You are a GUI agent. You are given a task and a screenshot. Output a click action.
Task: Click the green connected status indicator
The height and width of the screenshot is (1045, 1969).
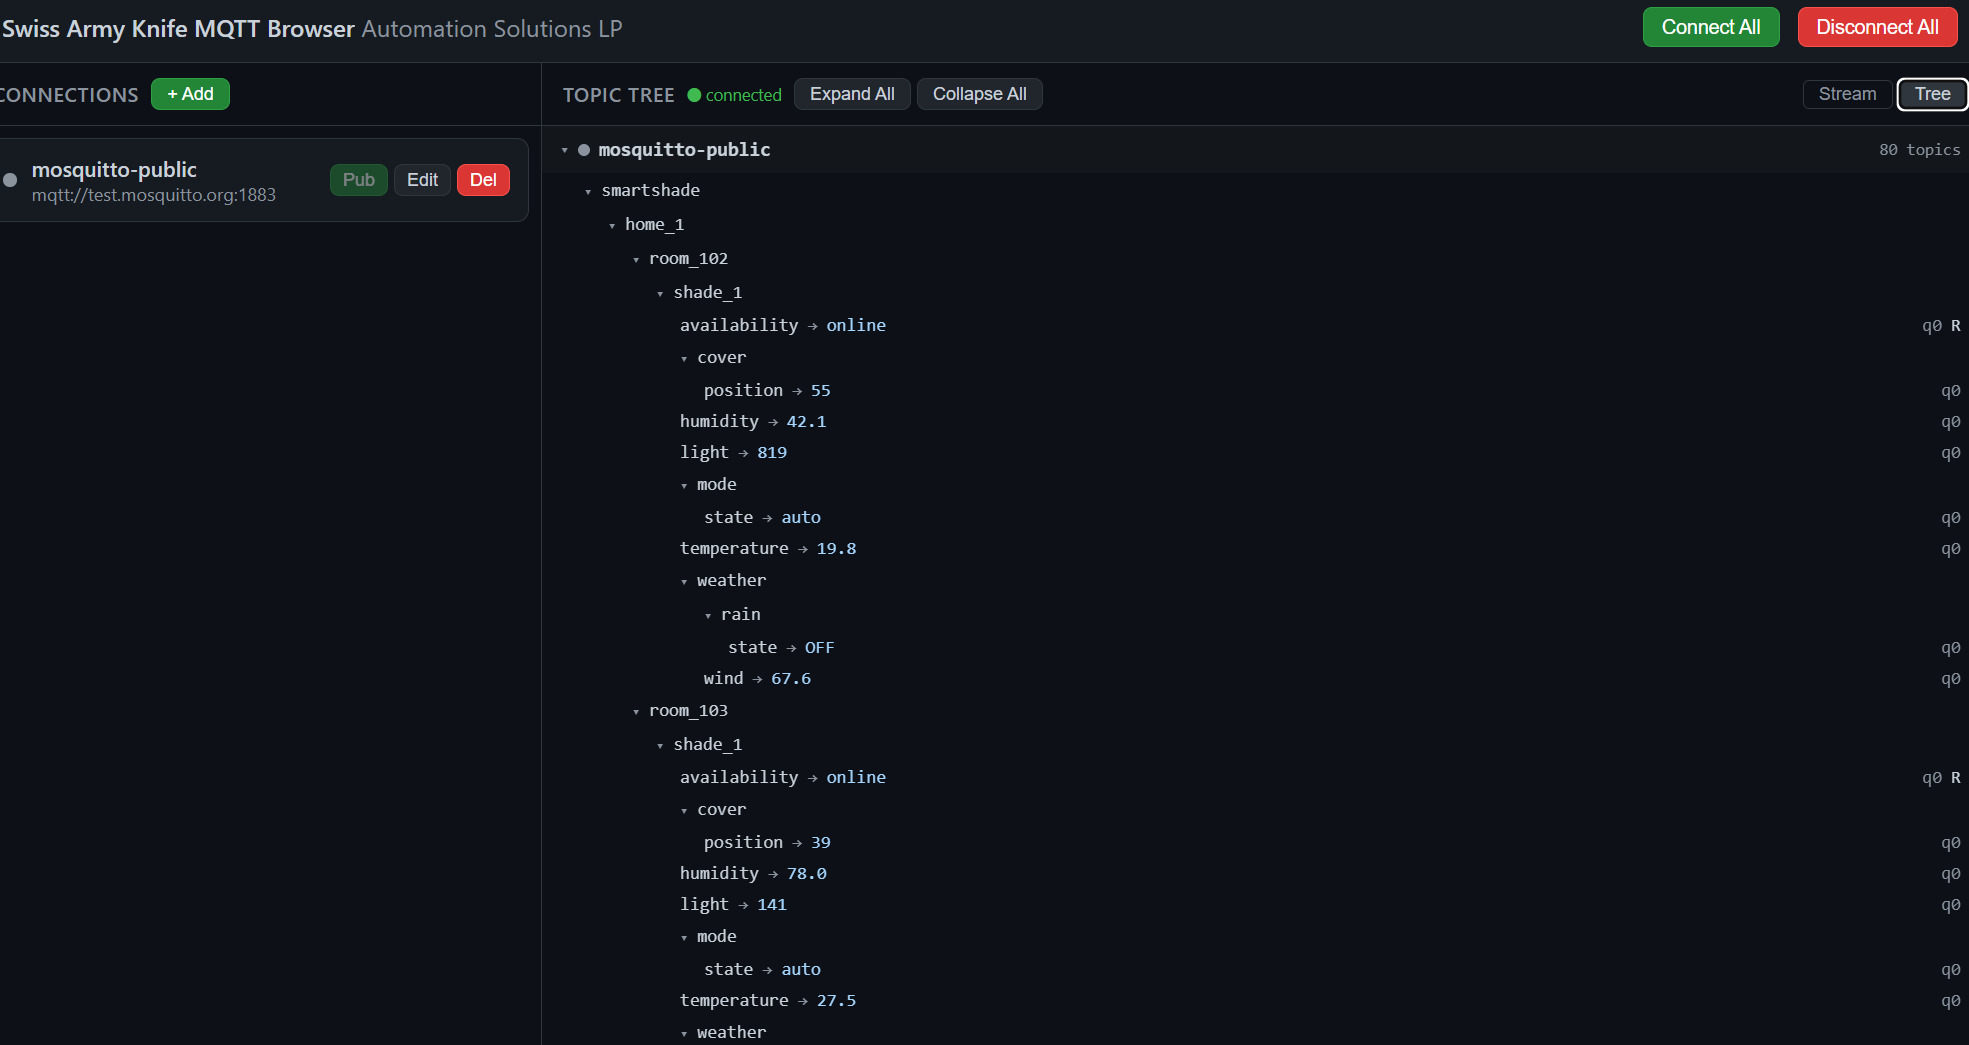(x=735, y=95)
